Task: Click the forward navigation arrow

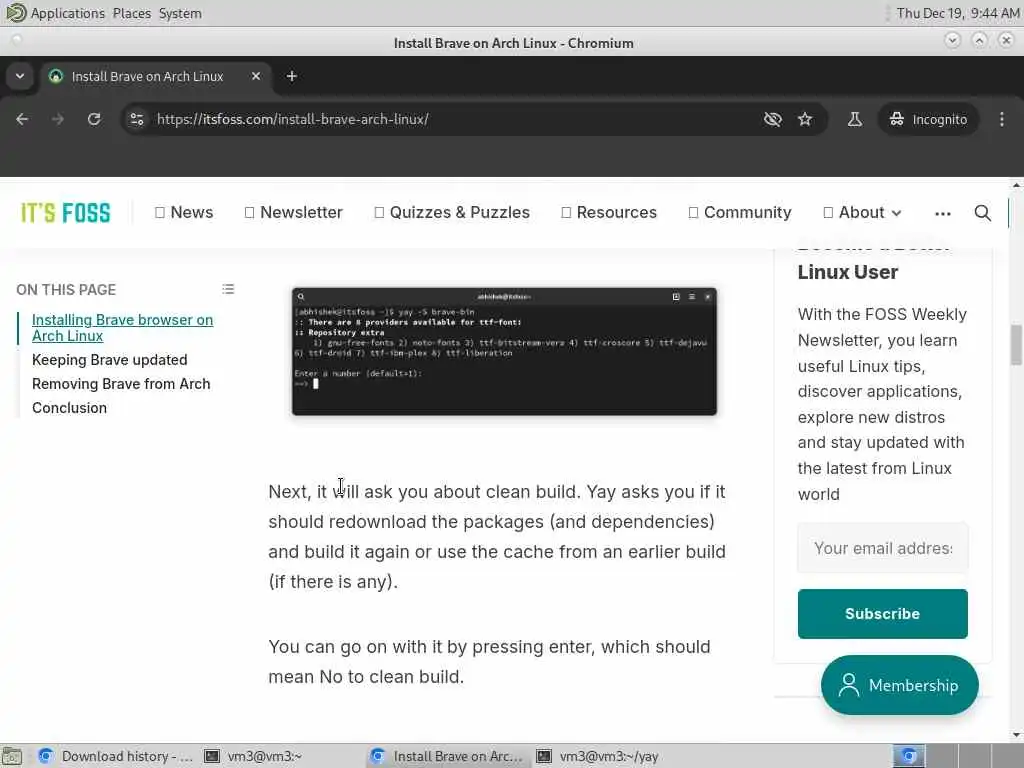Action: pyautogui.click(x=58, y=119)
